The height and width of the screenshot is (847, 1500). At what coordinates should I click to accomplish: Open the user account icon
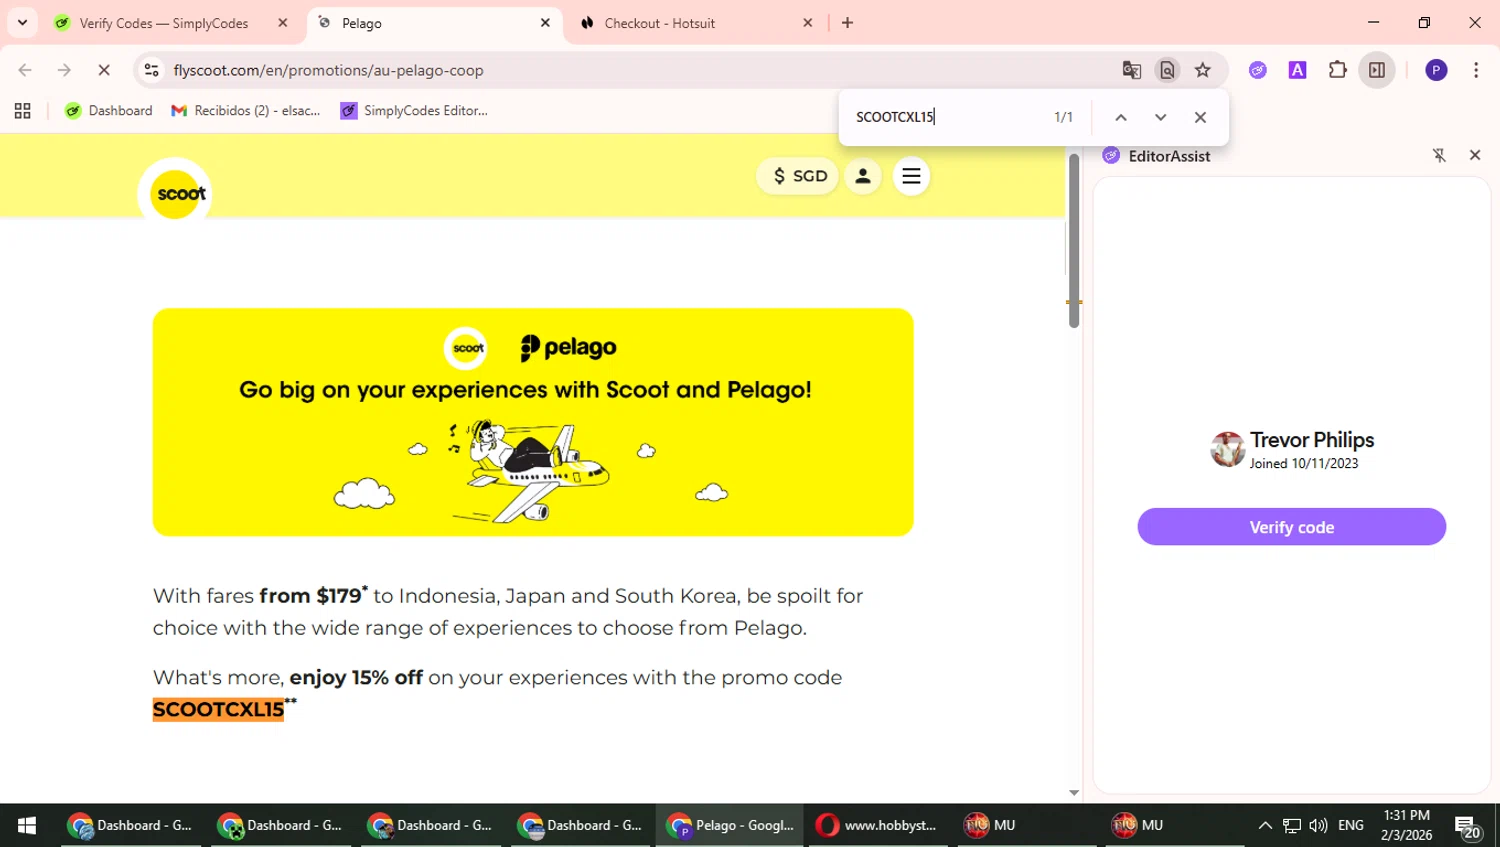863,176
